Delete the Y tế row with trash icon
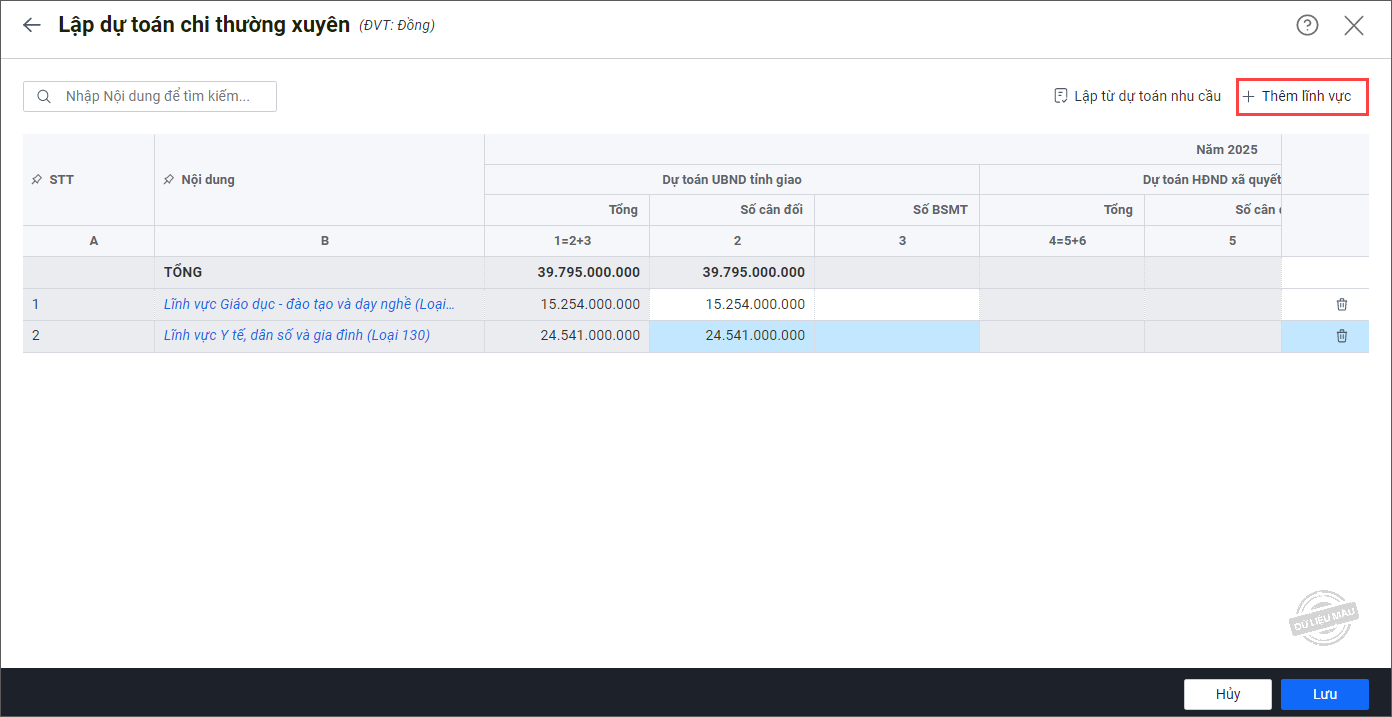This screenshot has width=1392, height=717. (x=1342, y=336)
